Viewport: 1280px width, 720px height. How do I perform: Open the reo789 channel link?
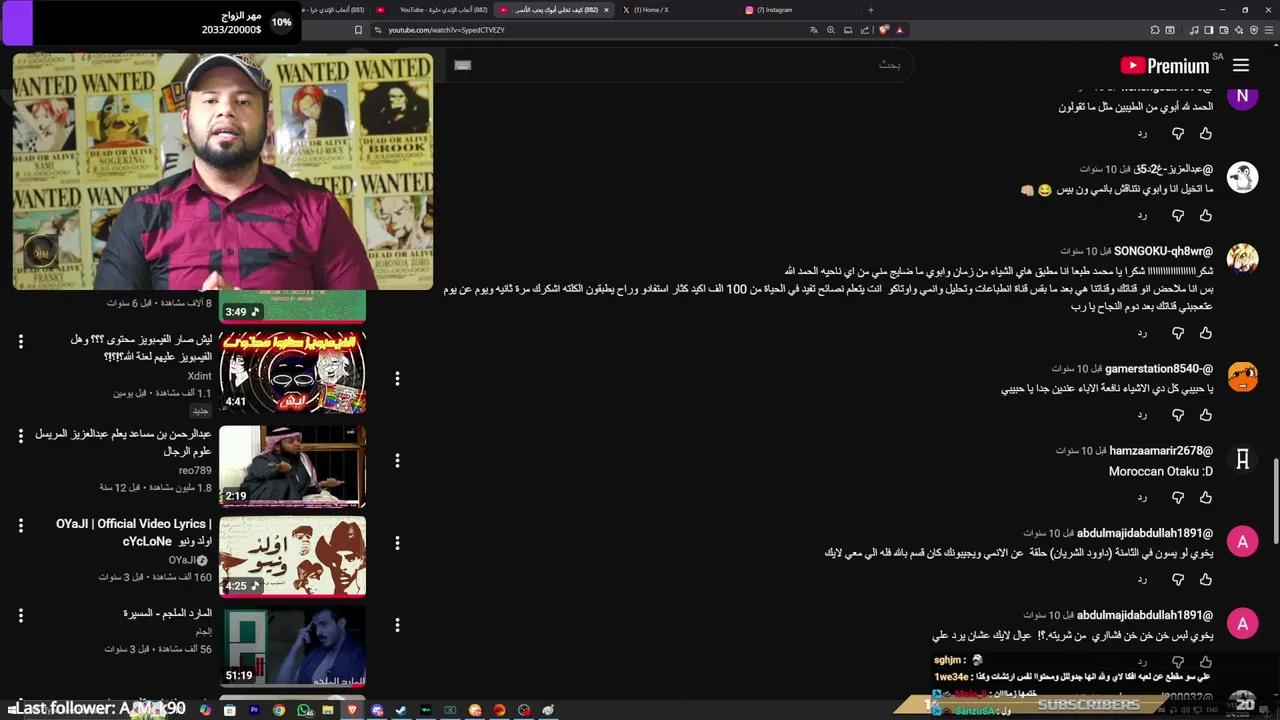pos(195,470)
